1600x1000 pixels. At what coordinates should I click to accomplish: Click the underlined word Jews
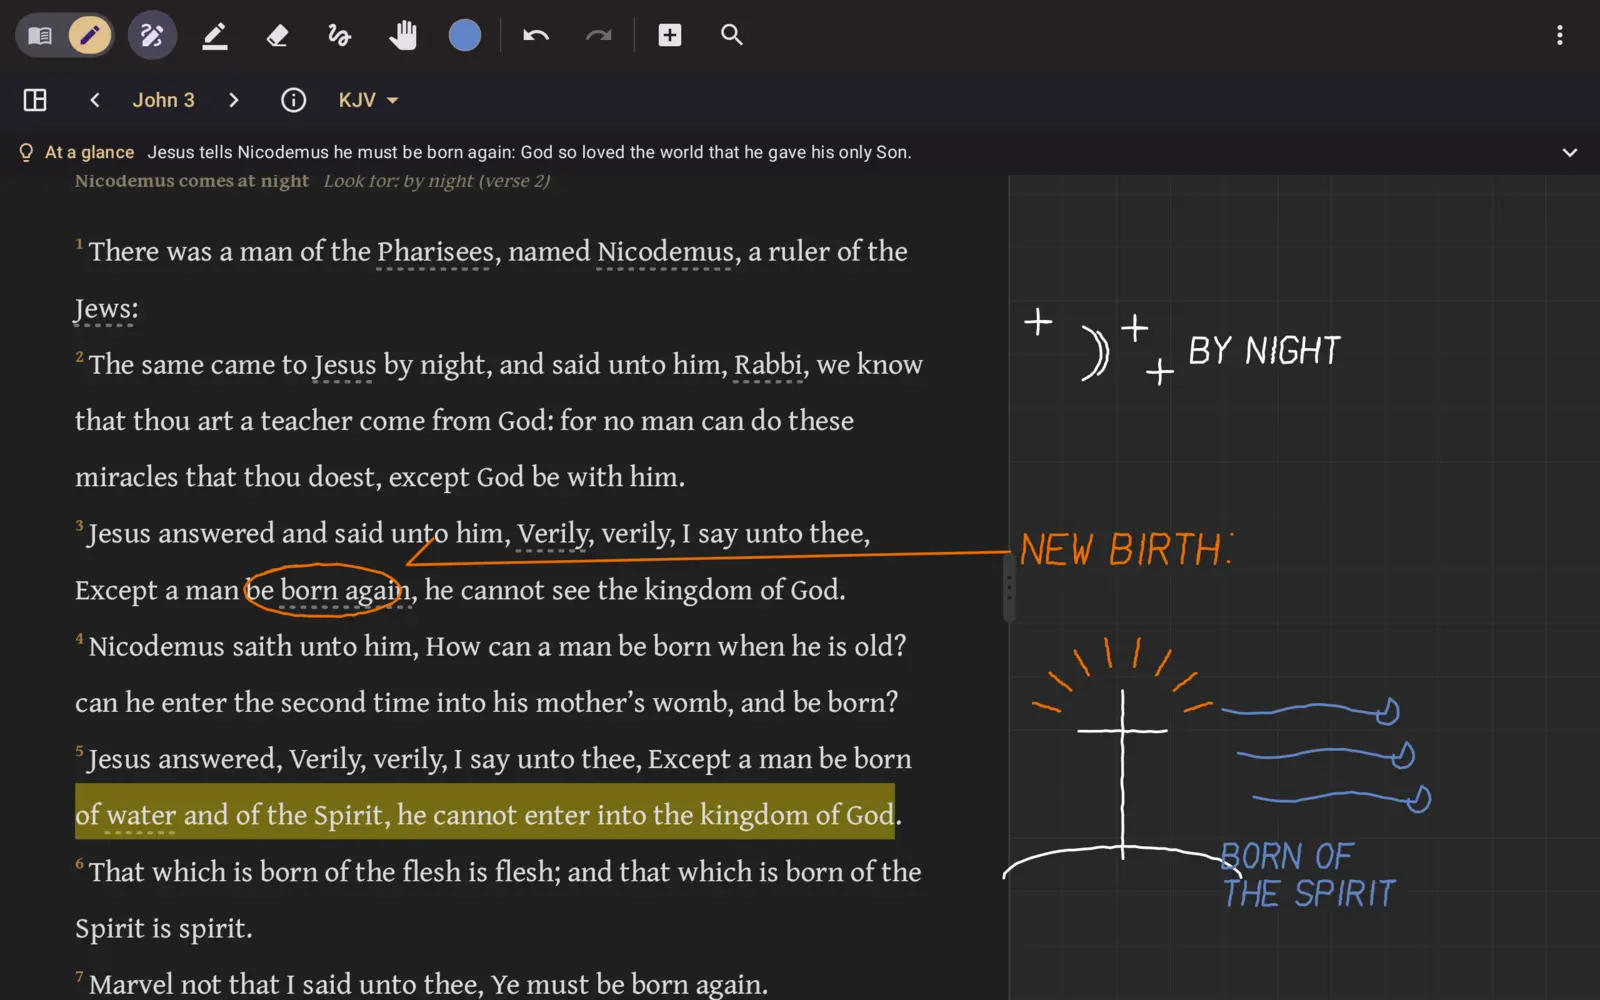(105, 309)
